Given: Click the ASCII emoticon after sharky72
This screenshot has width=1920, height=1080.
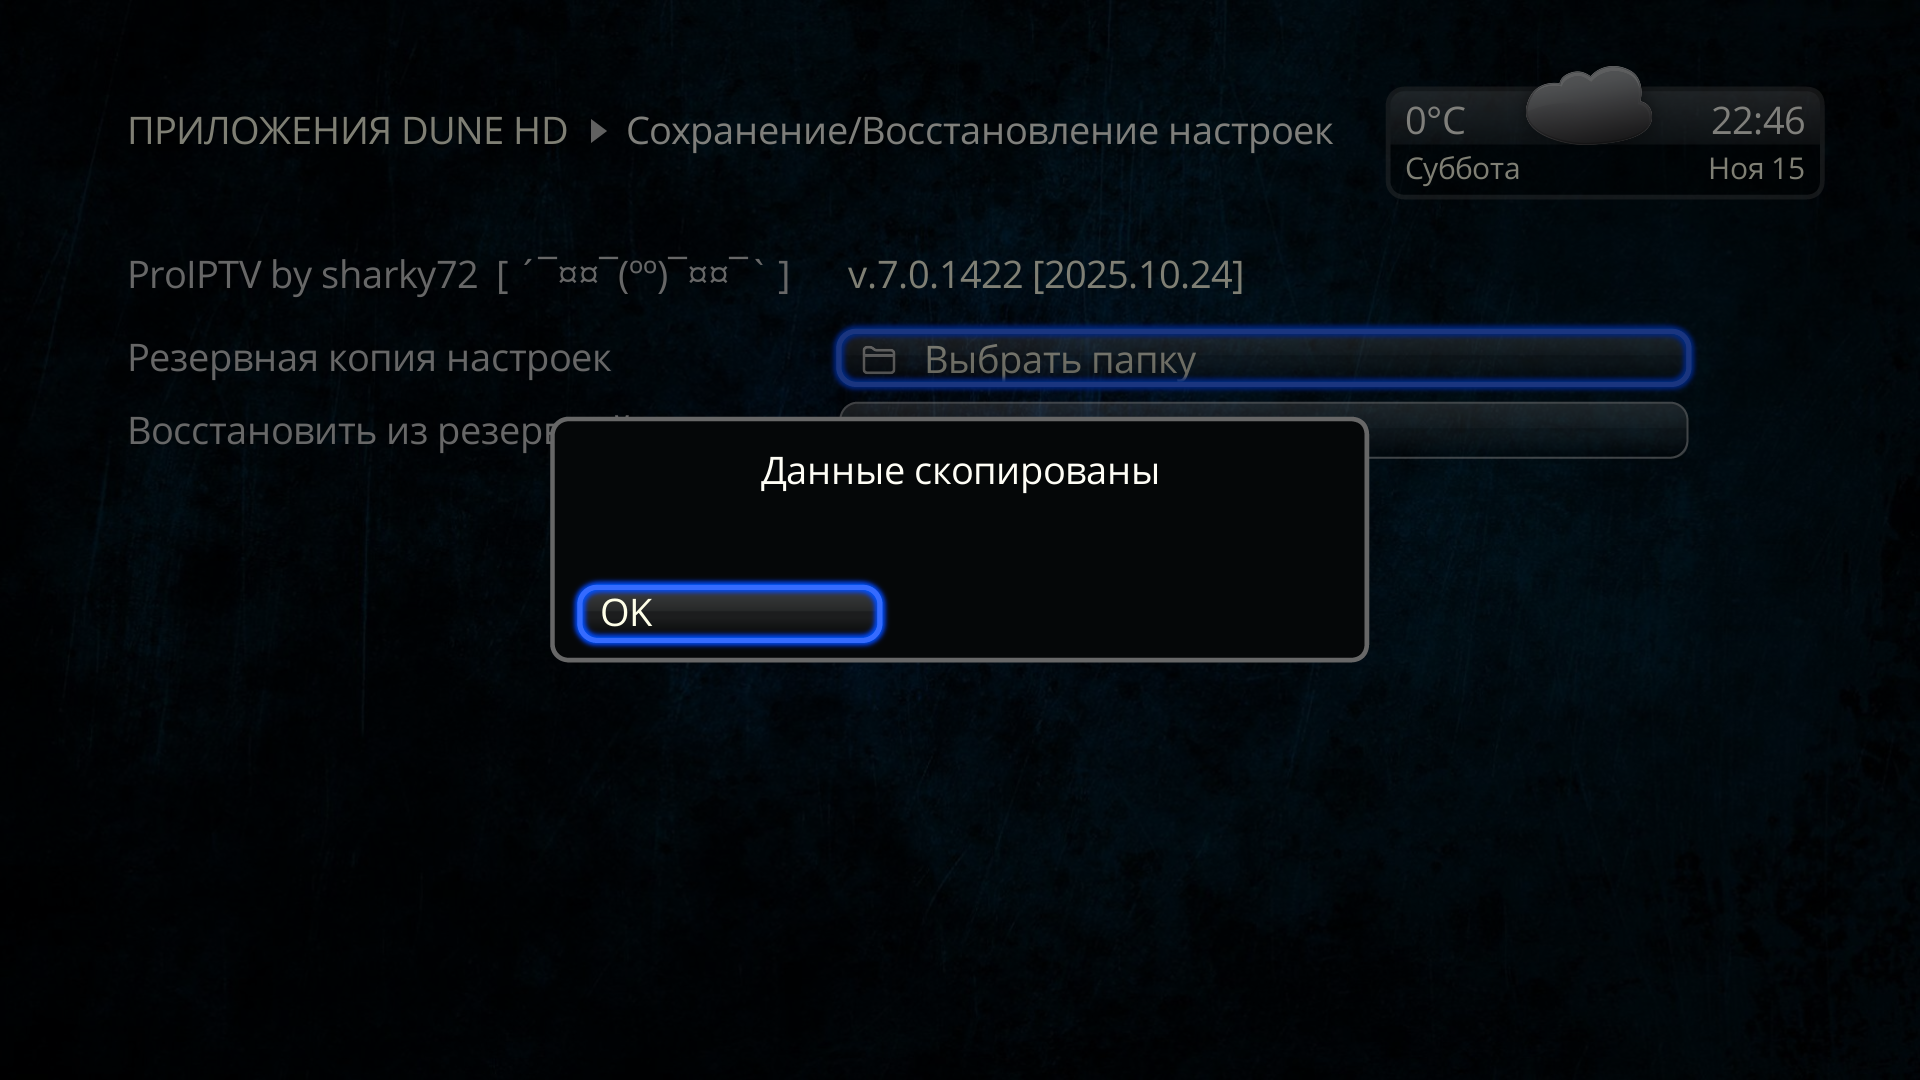Looking at the screenshot, I should click(x=643, y=275).
